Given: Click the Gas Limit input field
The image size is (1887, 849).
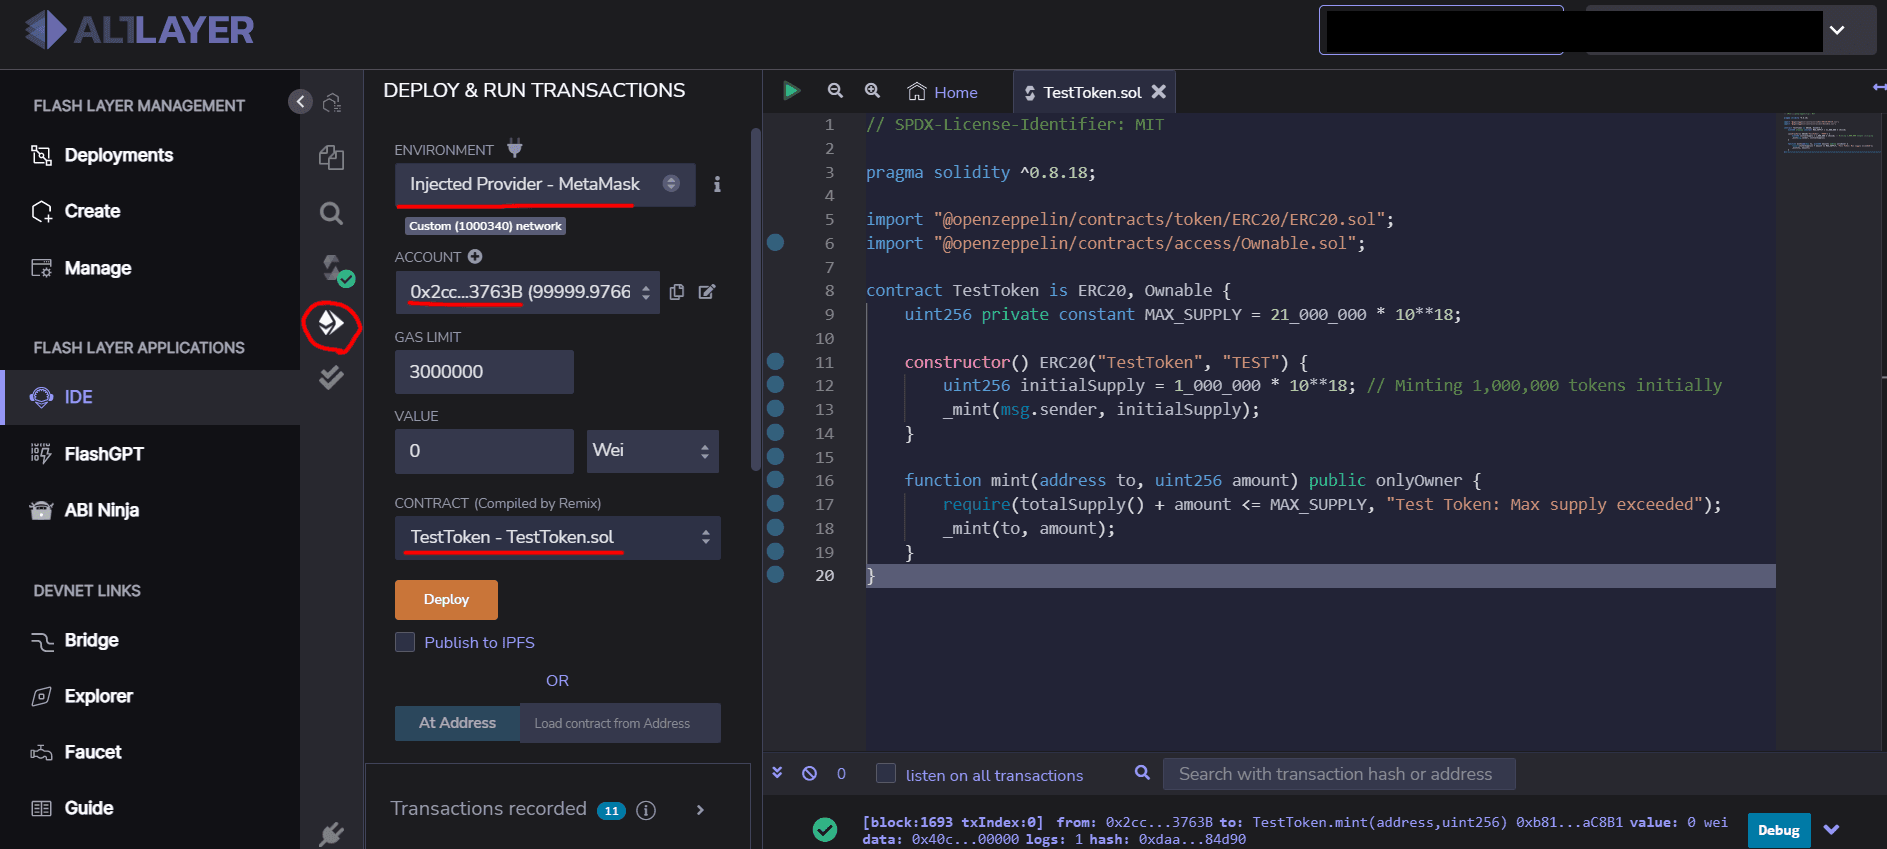Looking at the screenshot, I should pyautogui.click(x=484, y=372).
